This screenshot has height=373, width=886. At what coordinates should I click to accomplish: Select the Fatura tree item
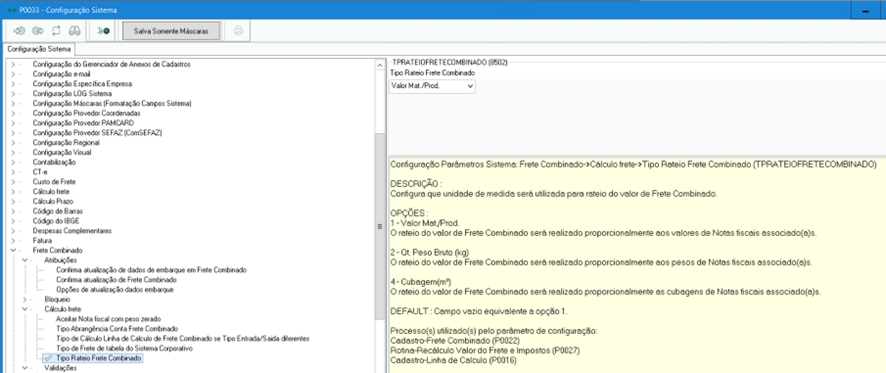click(x=42, y=240)
